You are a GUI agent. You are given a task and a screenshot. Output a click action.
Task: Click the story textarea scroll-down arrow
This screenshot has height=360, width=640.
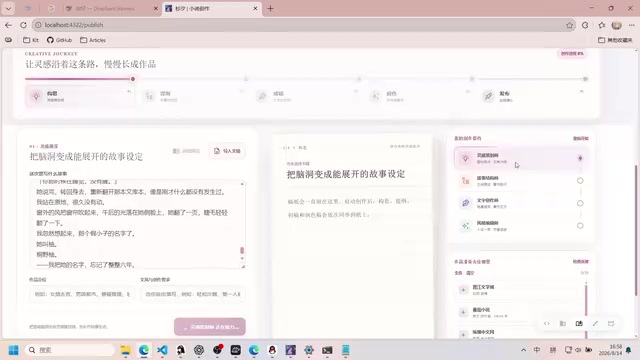(242, 258)
